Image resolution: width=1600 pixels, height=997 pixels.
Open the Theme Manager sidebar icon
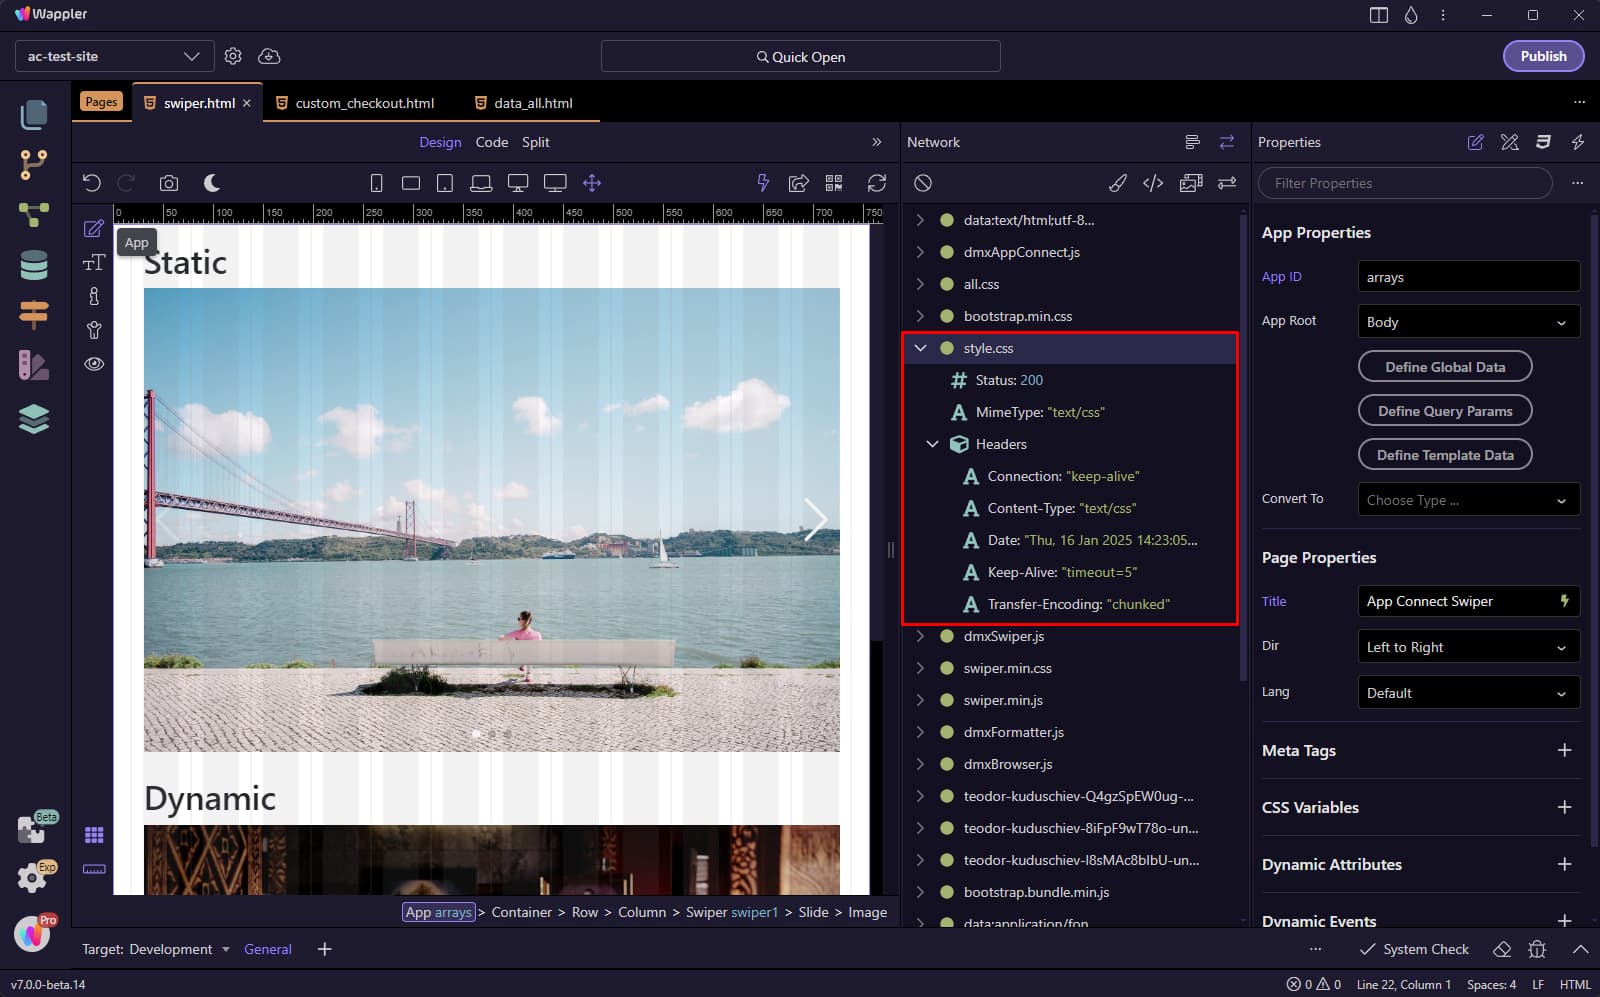click(x=34, y=365)
